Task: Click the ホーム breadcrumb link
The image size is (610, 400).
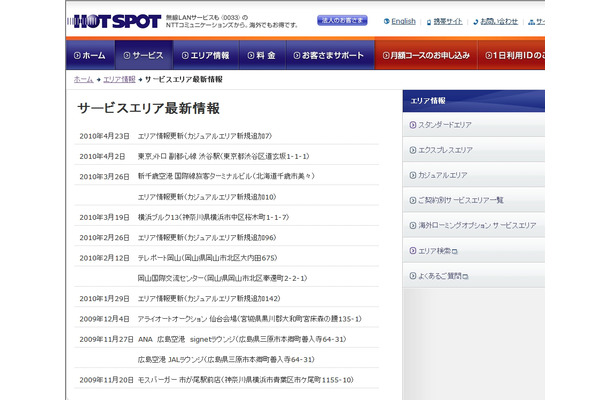Action: (x=84, y=79)
